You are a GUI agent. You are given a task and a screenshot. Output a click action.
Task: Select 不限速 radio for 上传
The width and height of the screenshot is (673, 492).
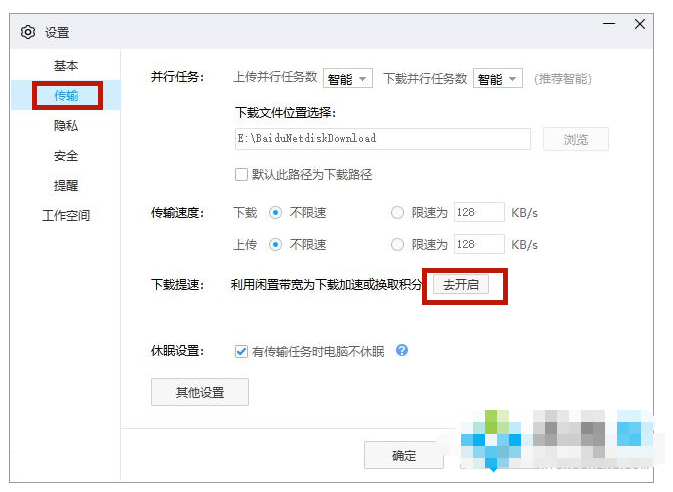tap(275, 244)
